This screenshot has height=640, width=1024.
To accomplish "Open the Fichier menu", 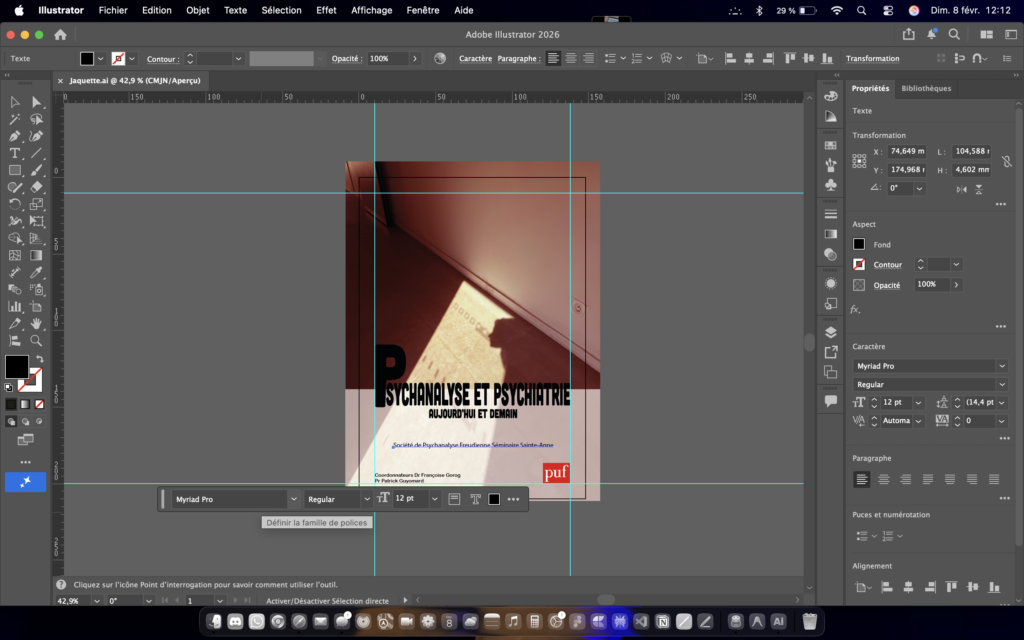I will click(x=113, y=10).
